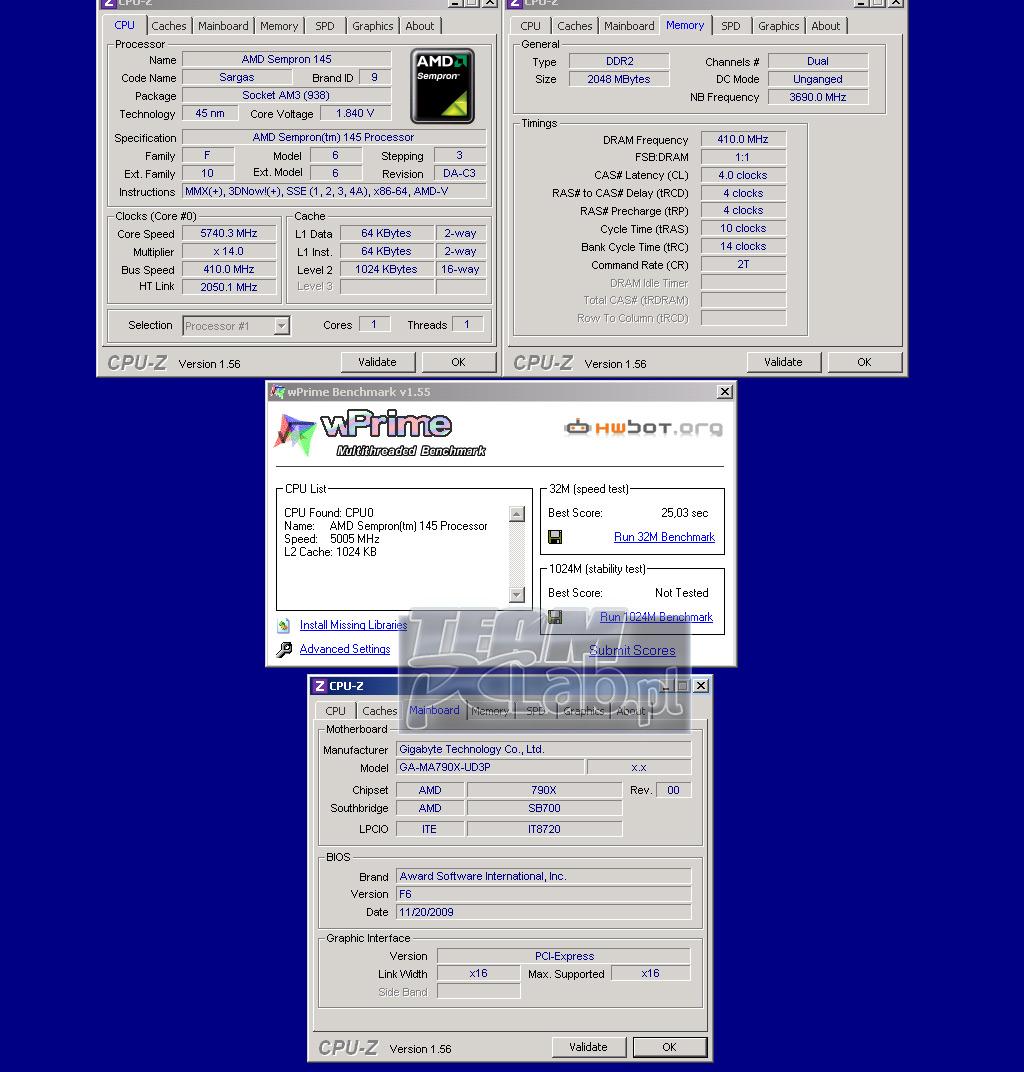Click the 32M best score 25,03 sec
The image size is (1024, 1072).
684,513
